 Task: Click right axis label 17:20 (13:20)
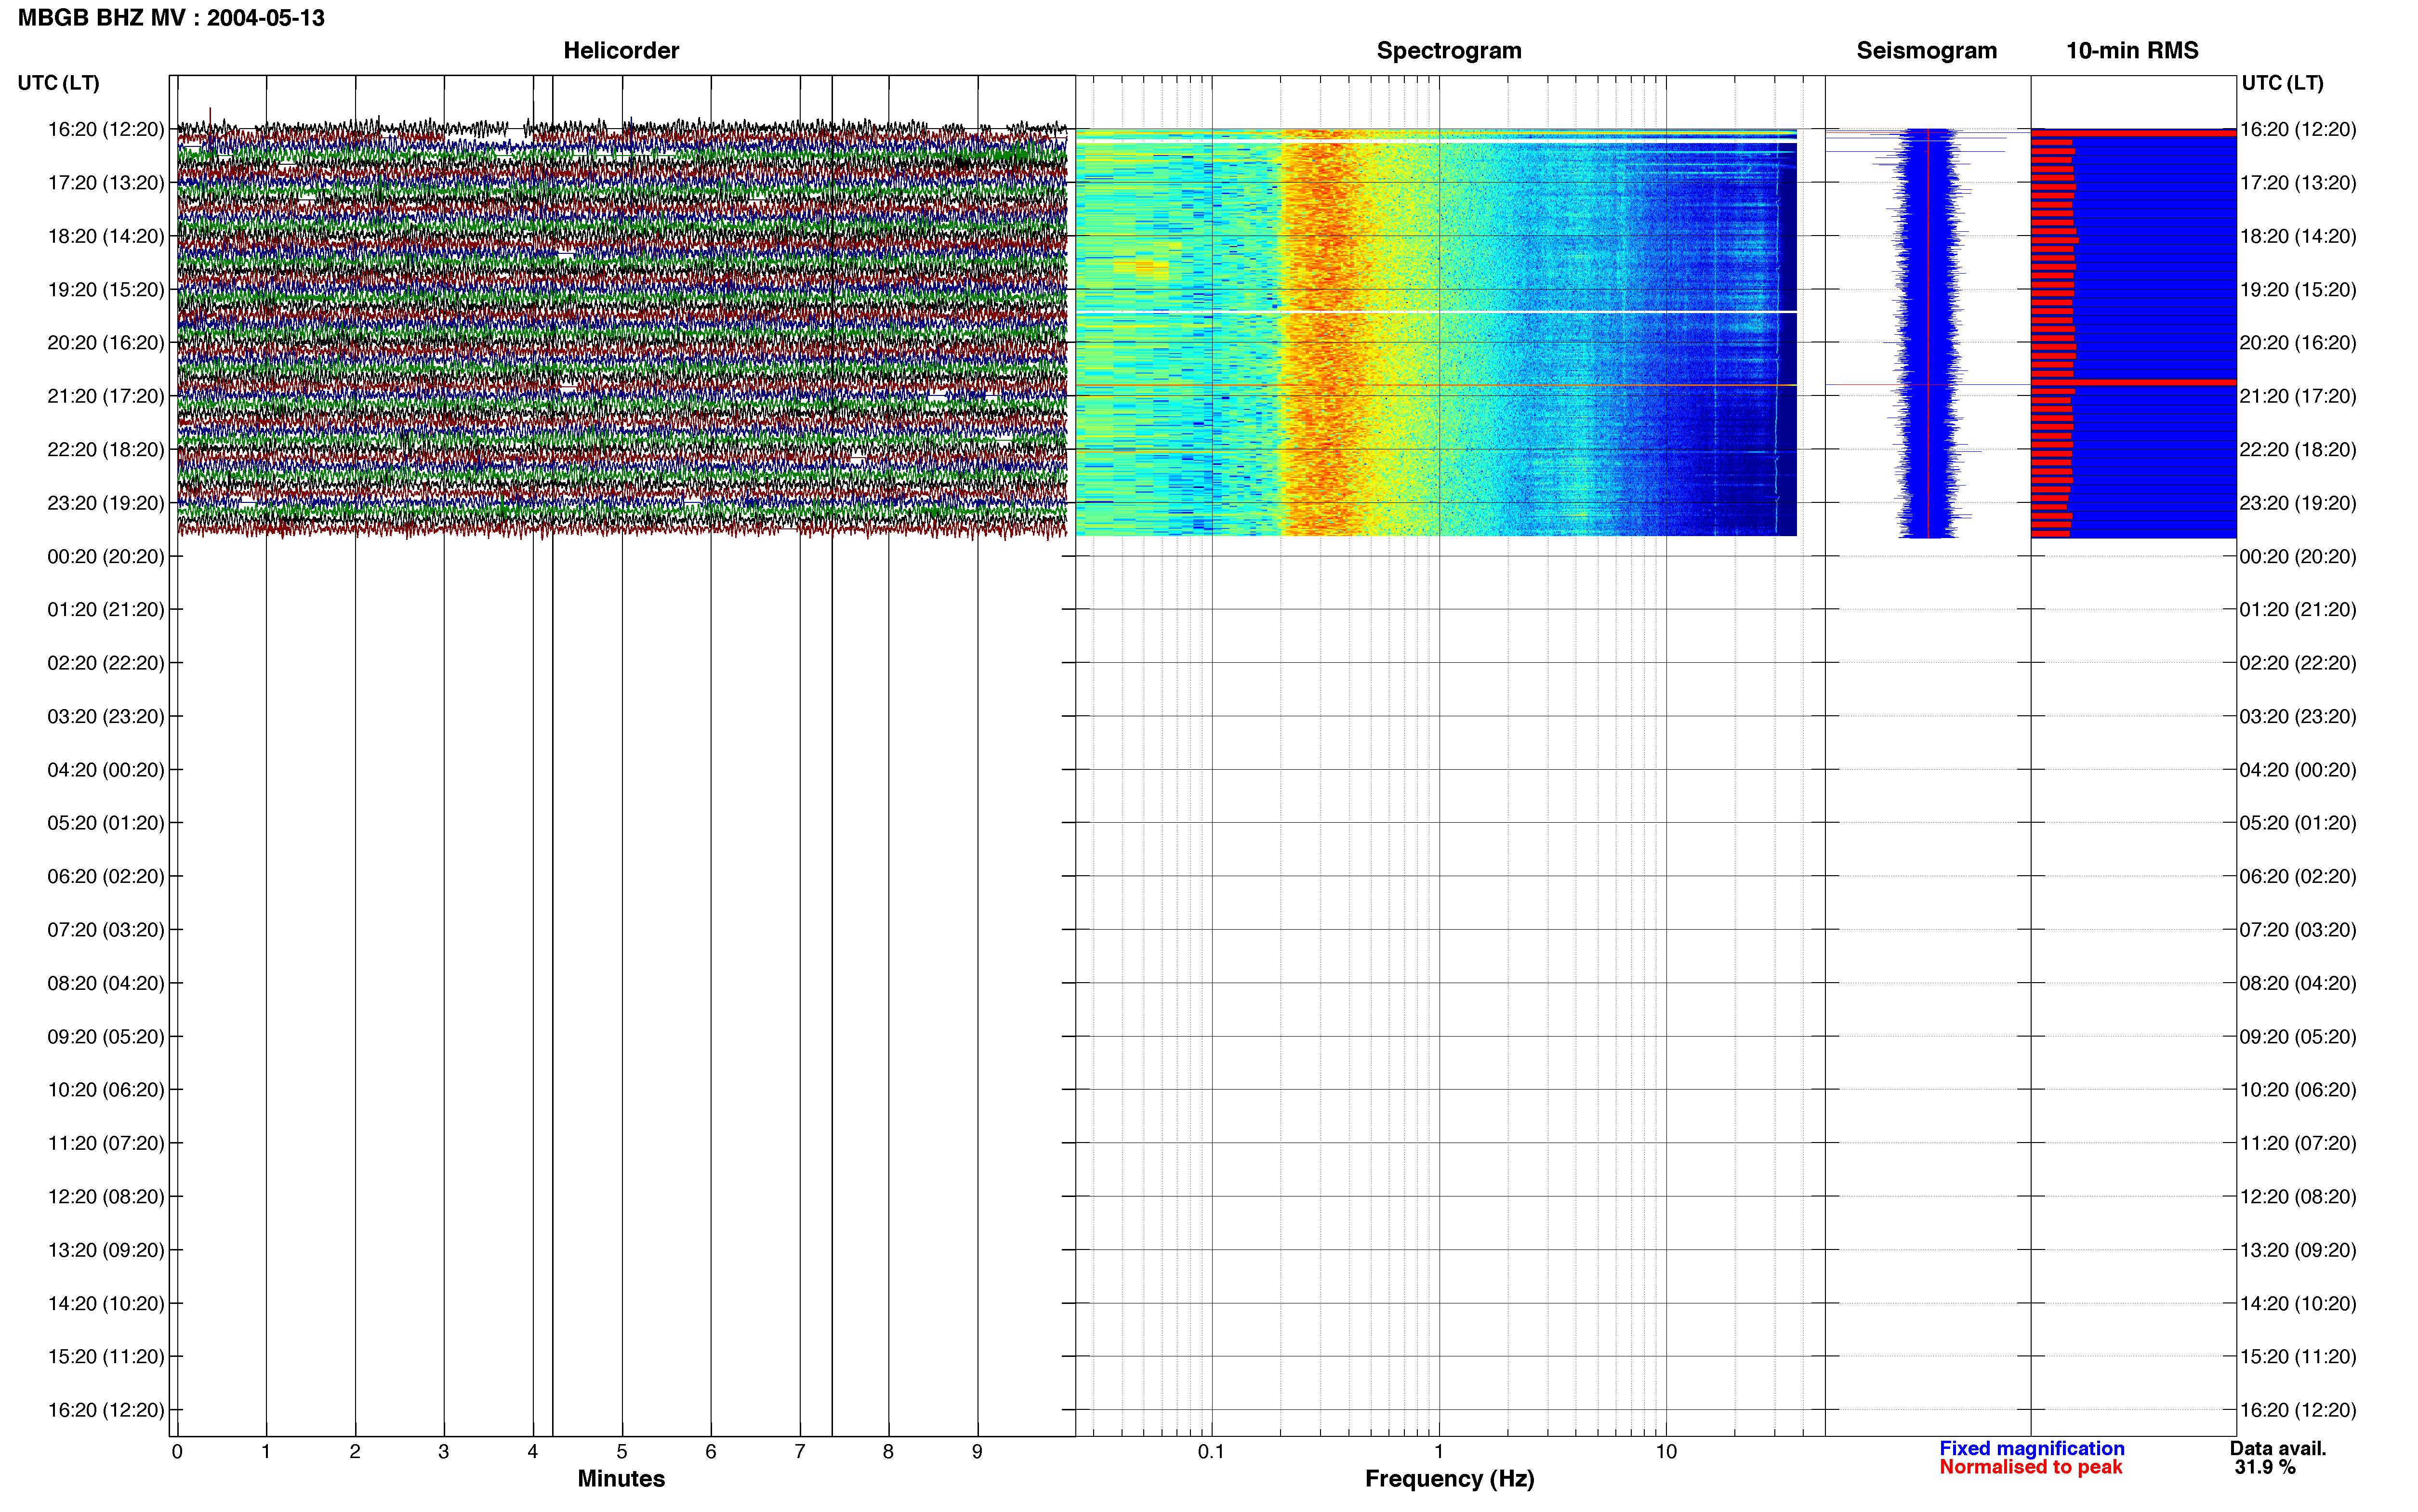tap(2297, 182)
